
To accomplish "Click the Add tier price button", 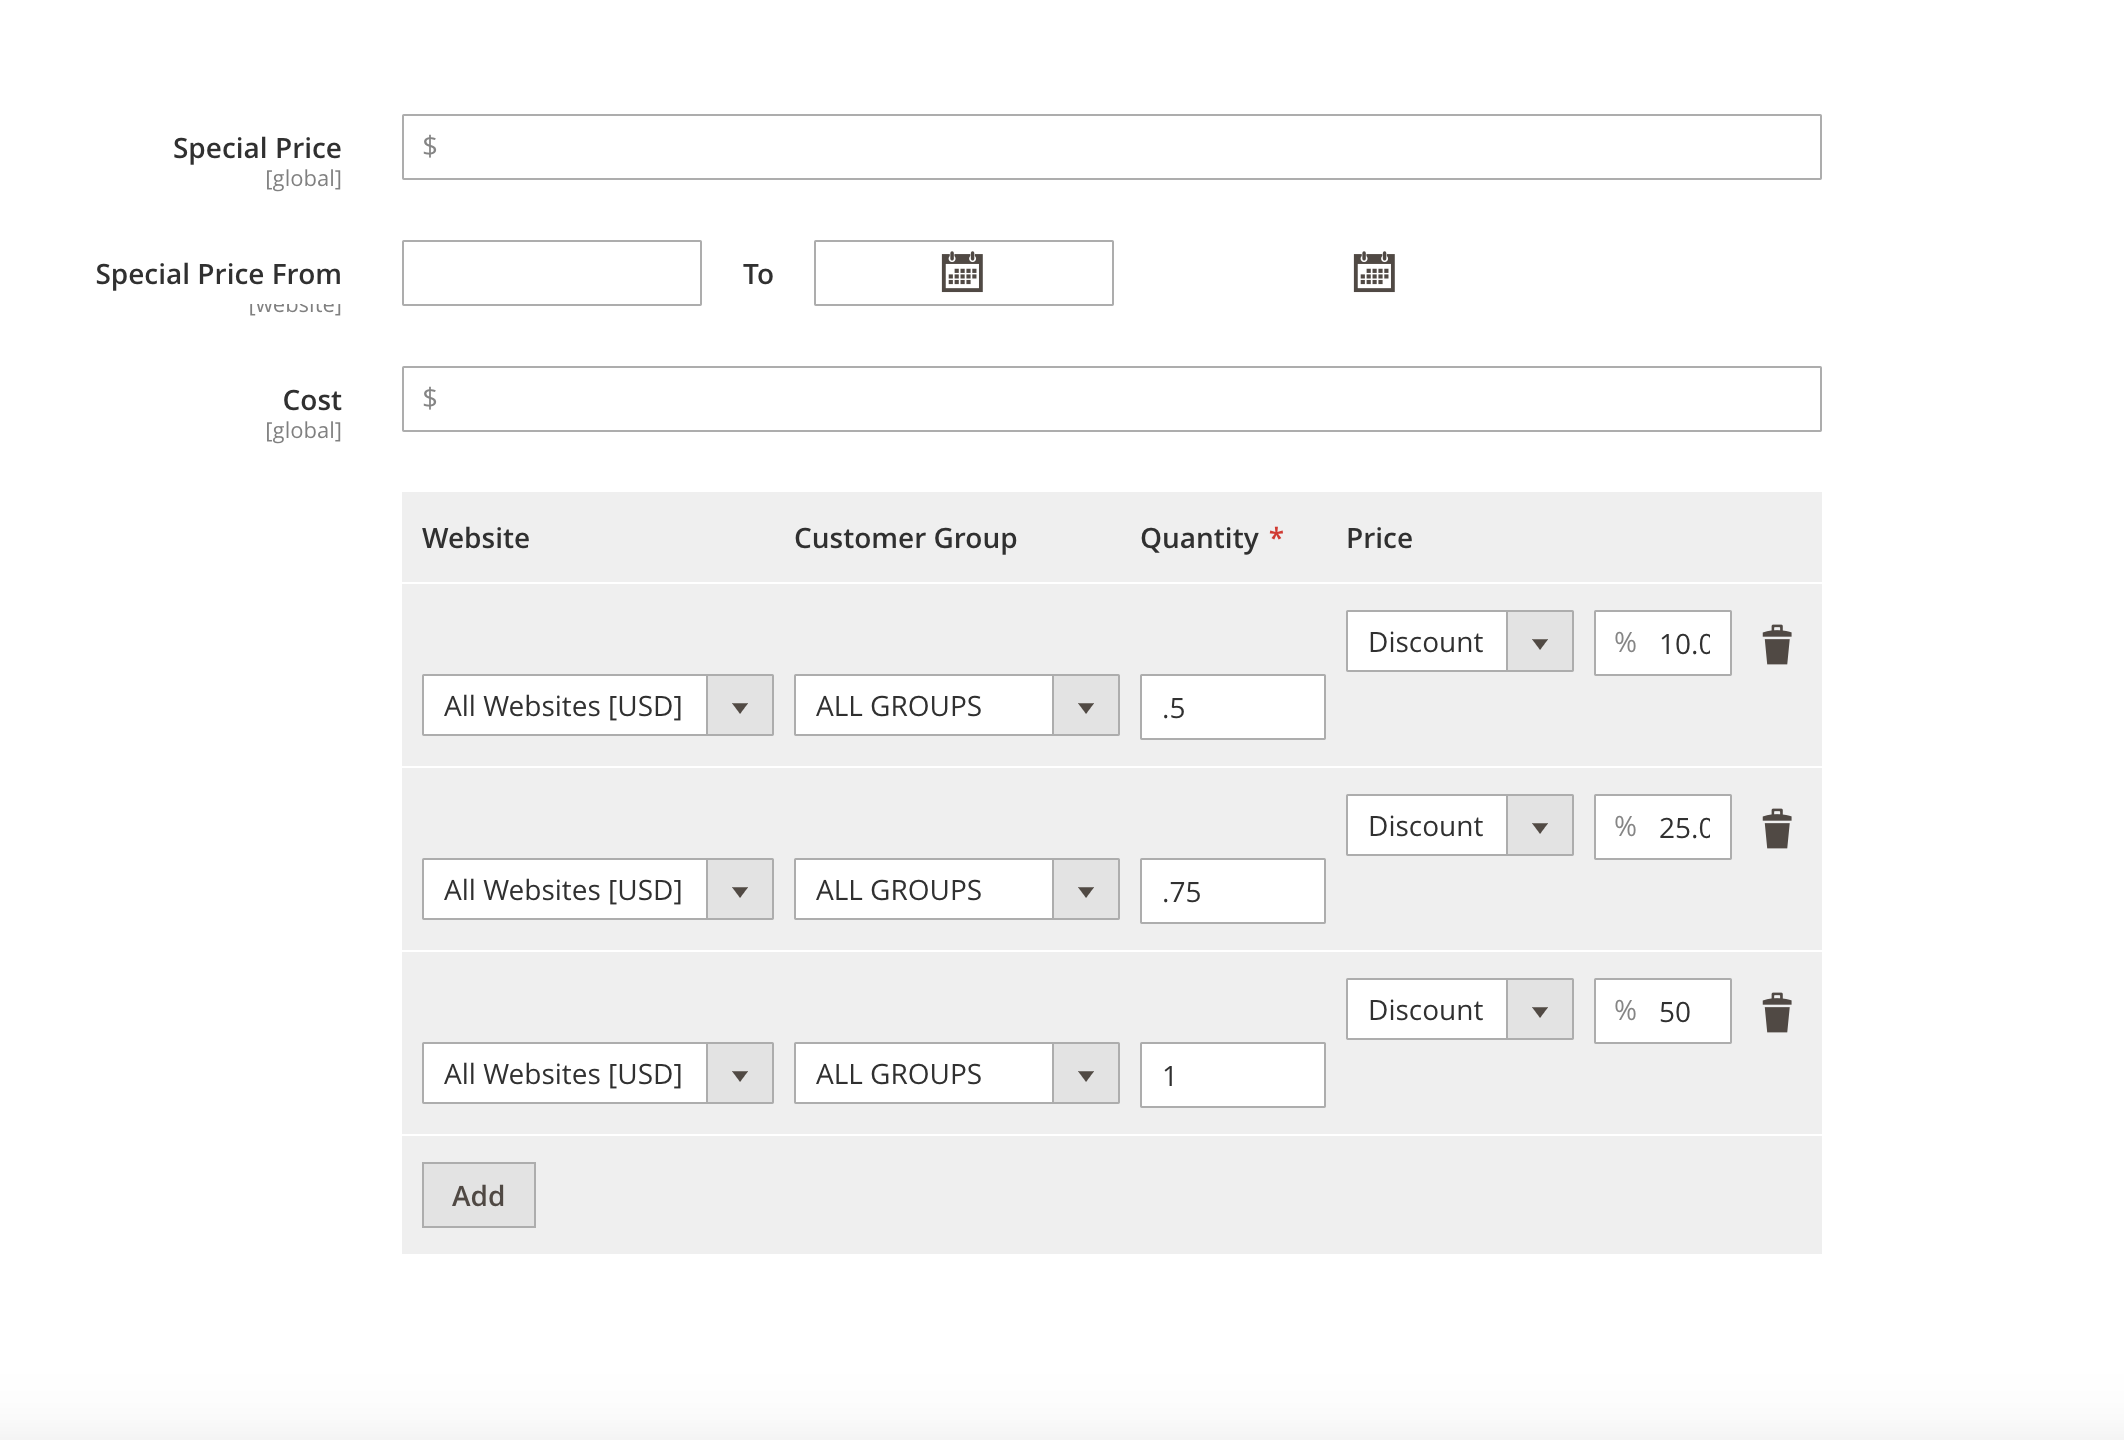I will (478, 1195).
